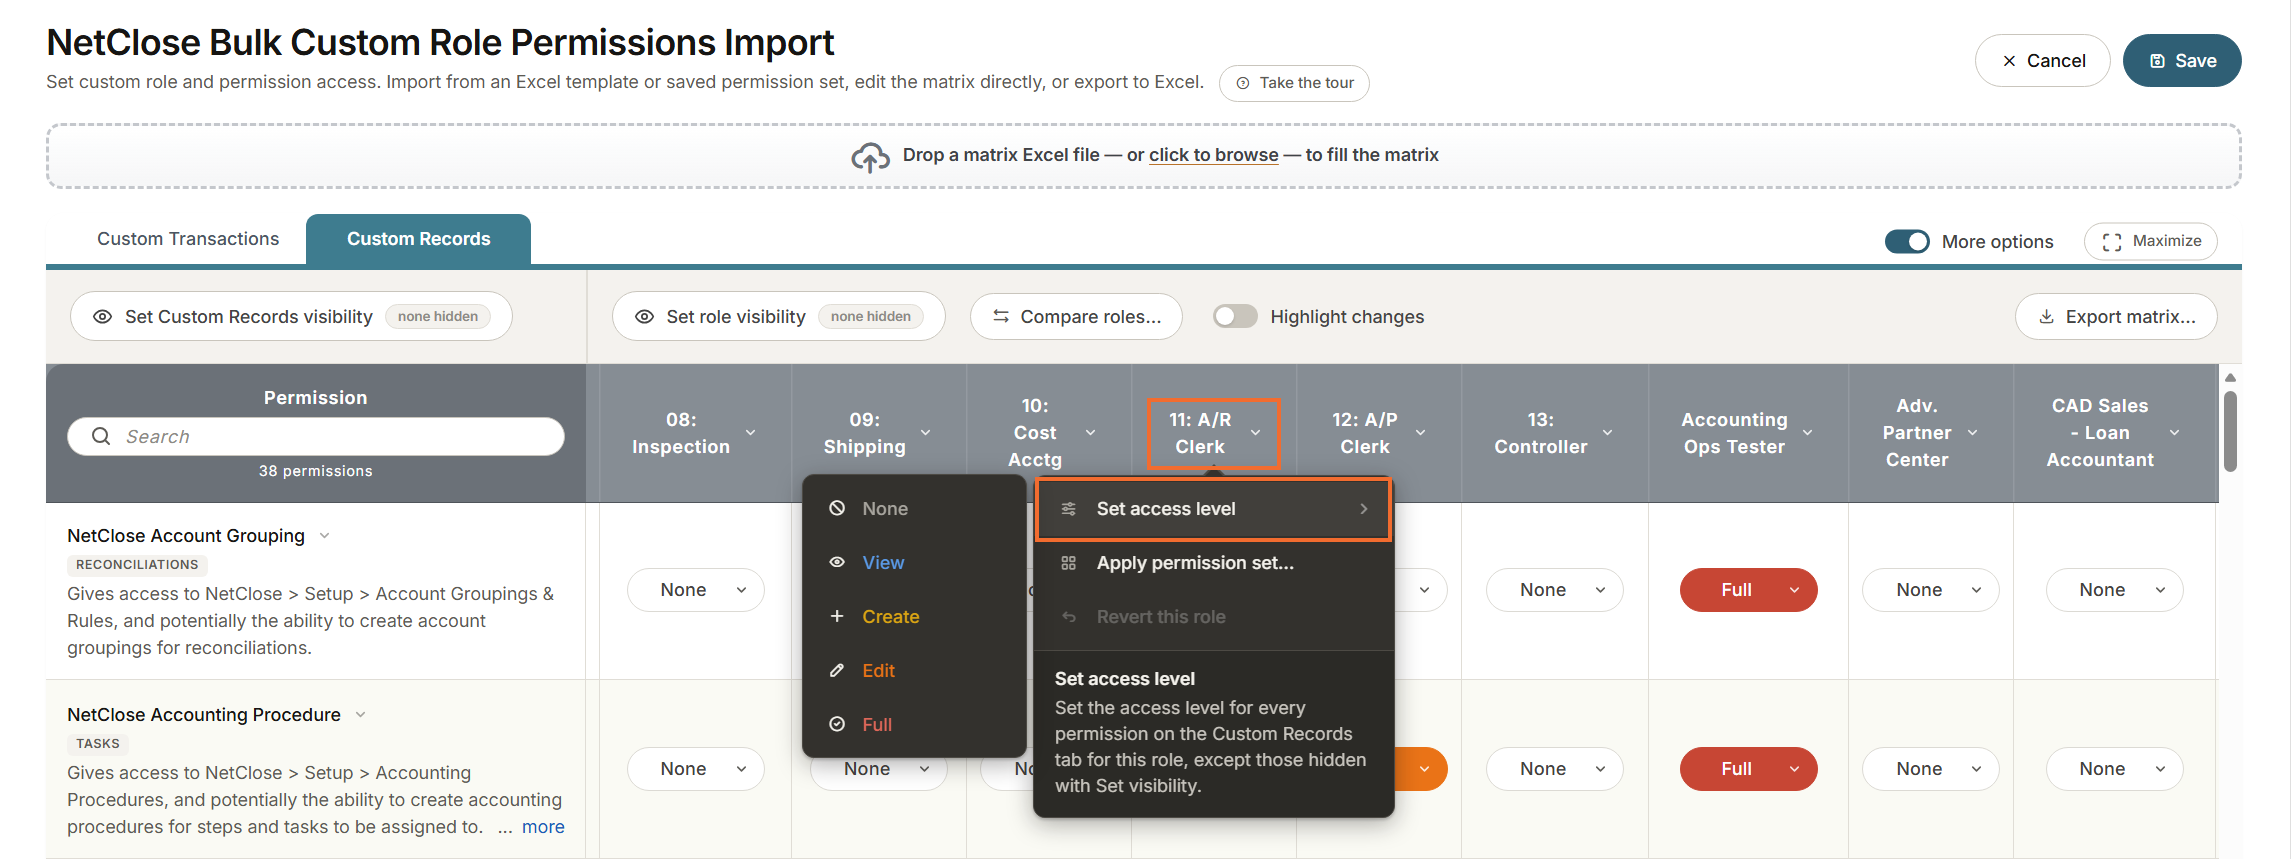Open the Export matrix... button

click(2116, 317)
